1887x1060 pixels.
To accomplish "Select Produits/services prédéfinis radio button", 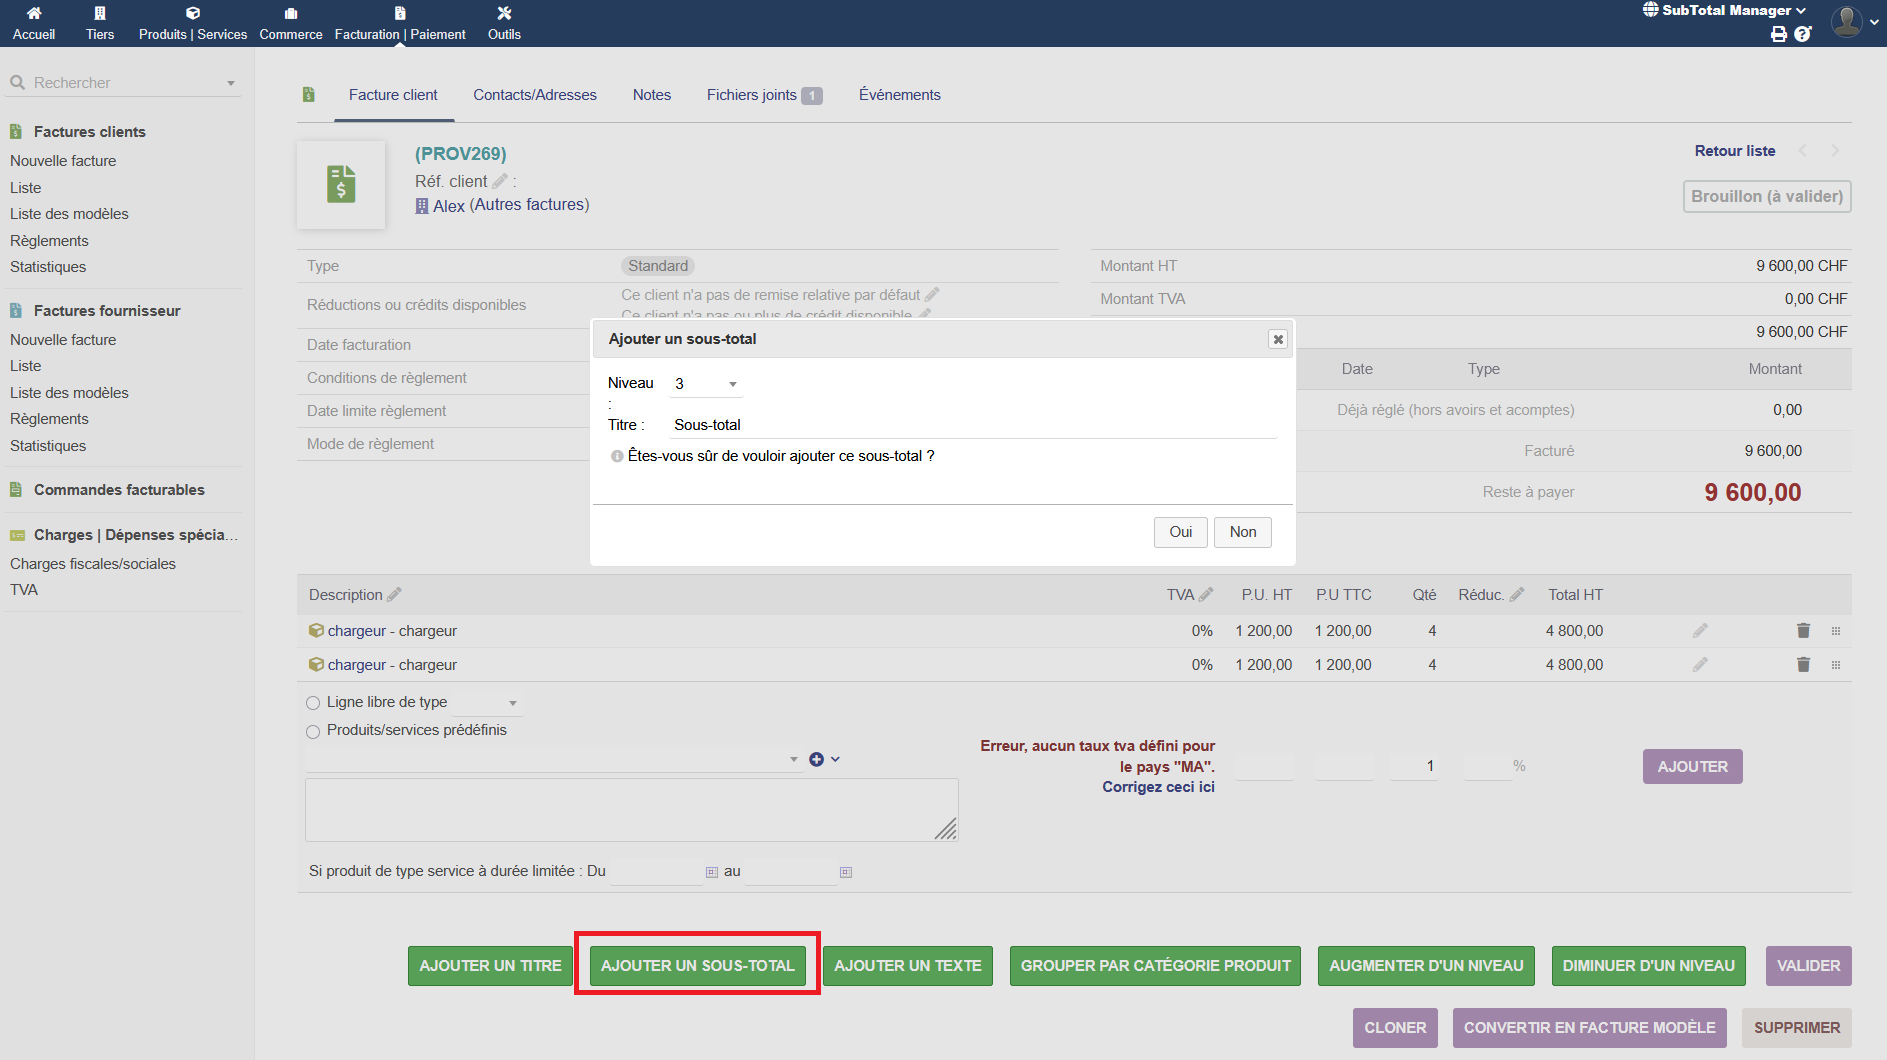I will click(313, 731).
